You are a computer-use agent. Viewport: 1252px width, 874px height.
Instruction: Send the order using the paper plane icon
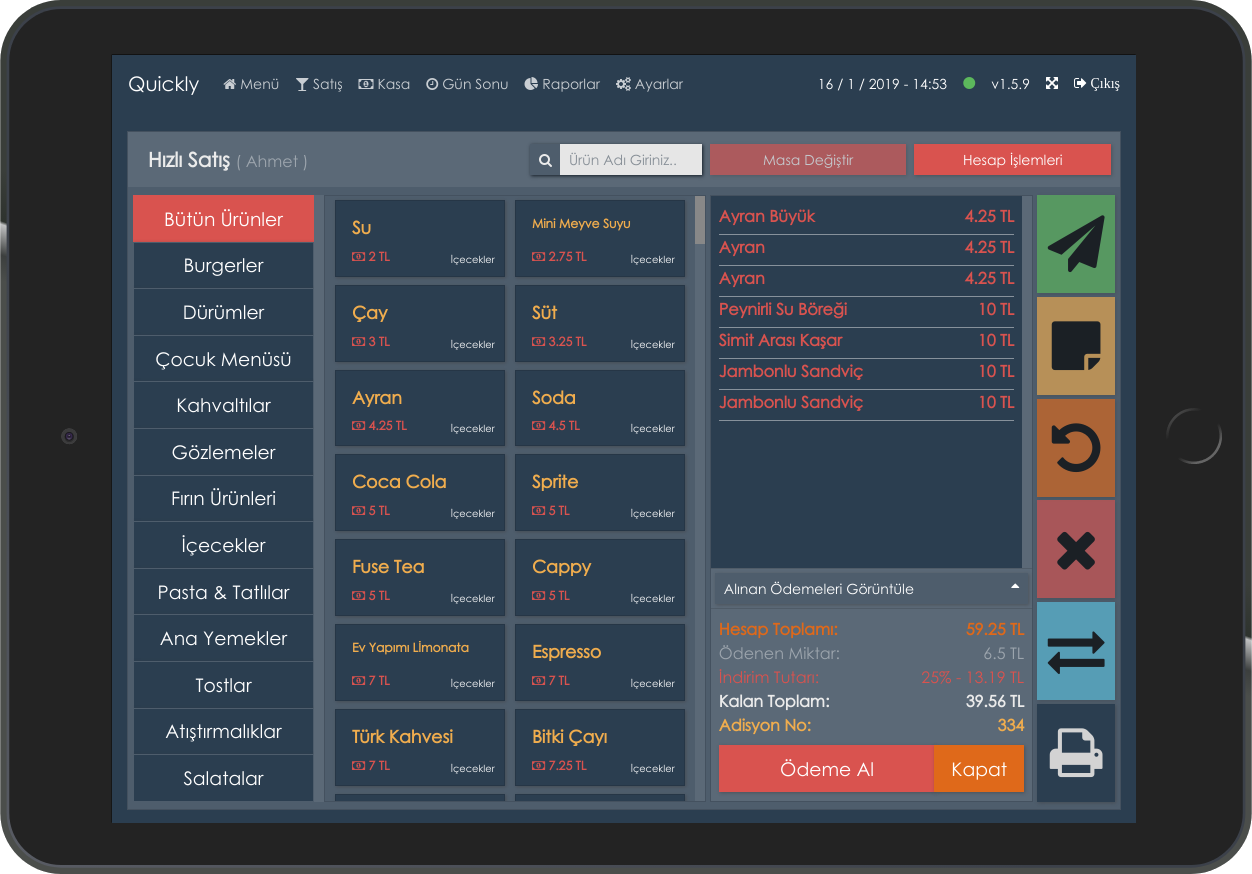pos(1075,244)
